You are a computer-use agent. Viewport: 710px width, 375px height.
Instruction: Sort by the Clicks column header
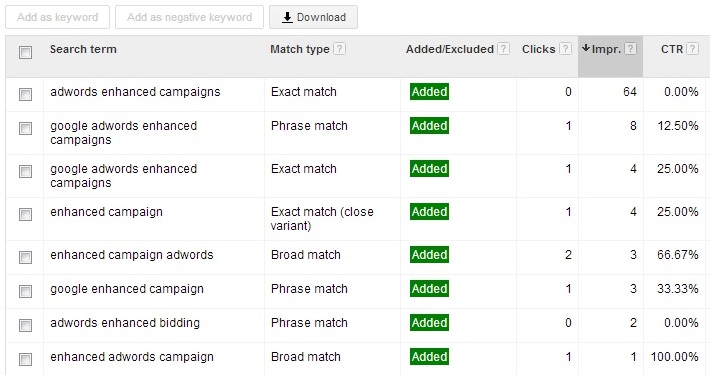point(538,49)
